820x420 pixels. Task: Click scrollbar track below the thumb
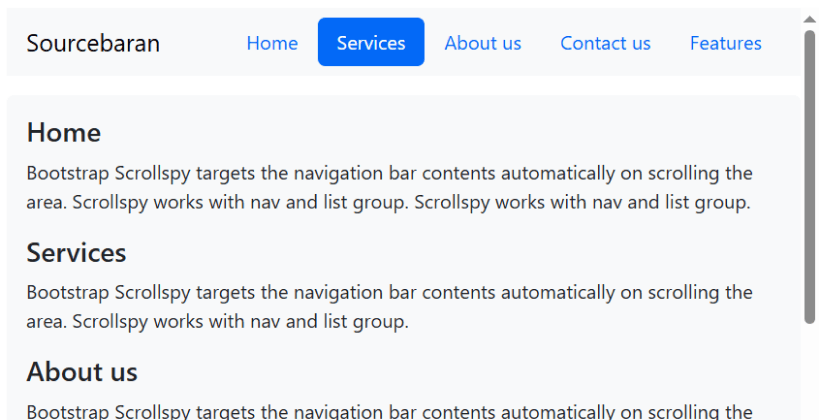pos(809,370)
